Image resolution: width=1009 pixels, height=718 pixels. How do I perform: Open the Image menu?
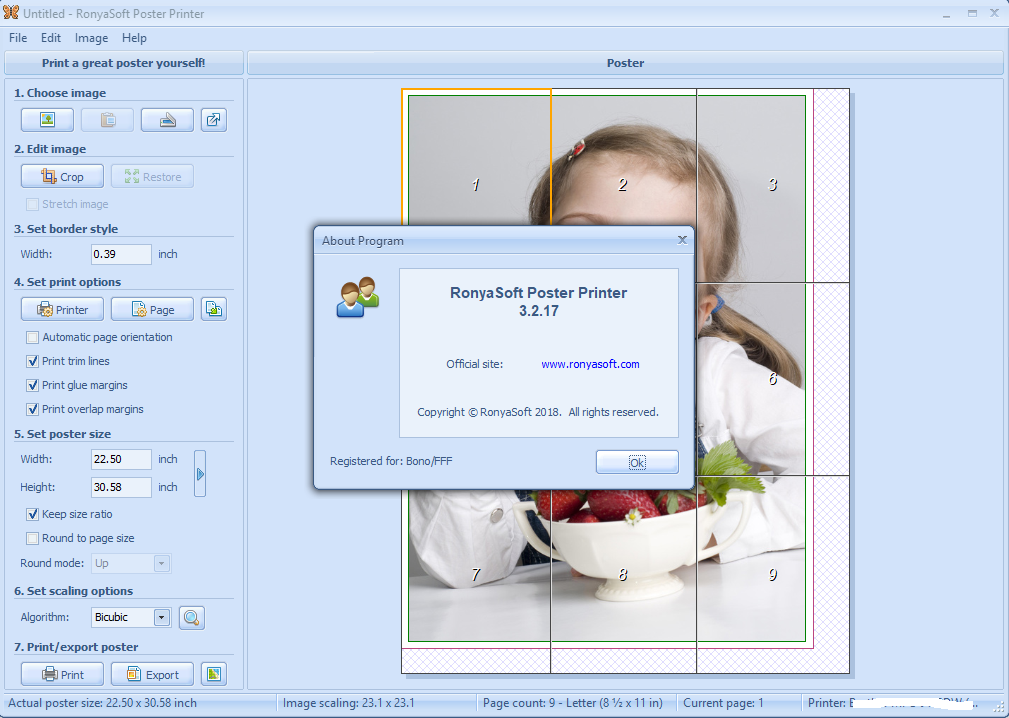click(91, 38)
